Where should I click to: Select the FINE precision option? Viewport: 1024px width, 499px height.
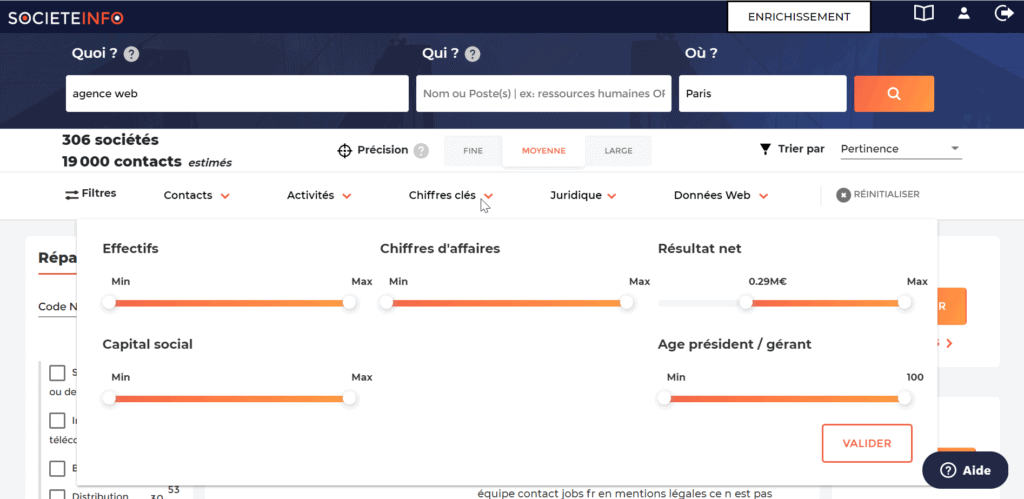(x=473, y=151)
